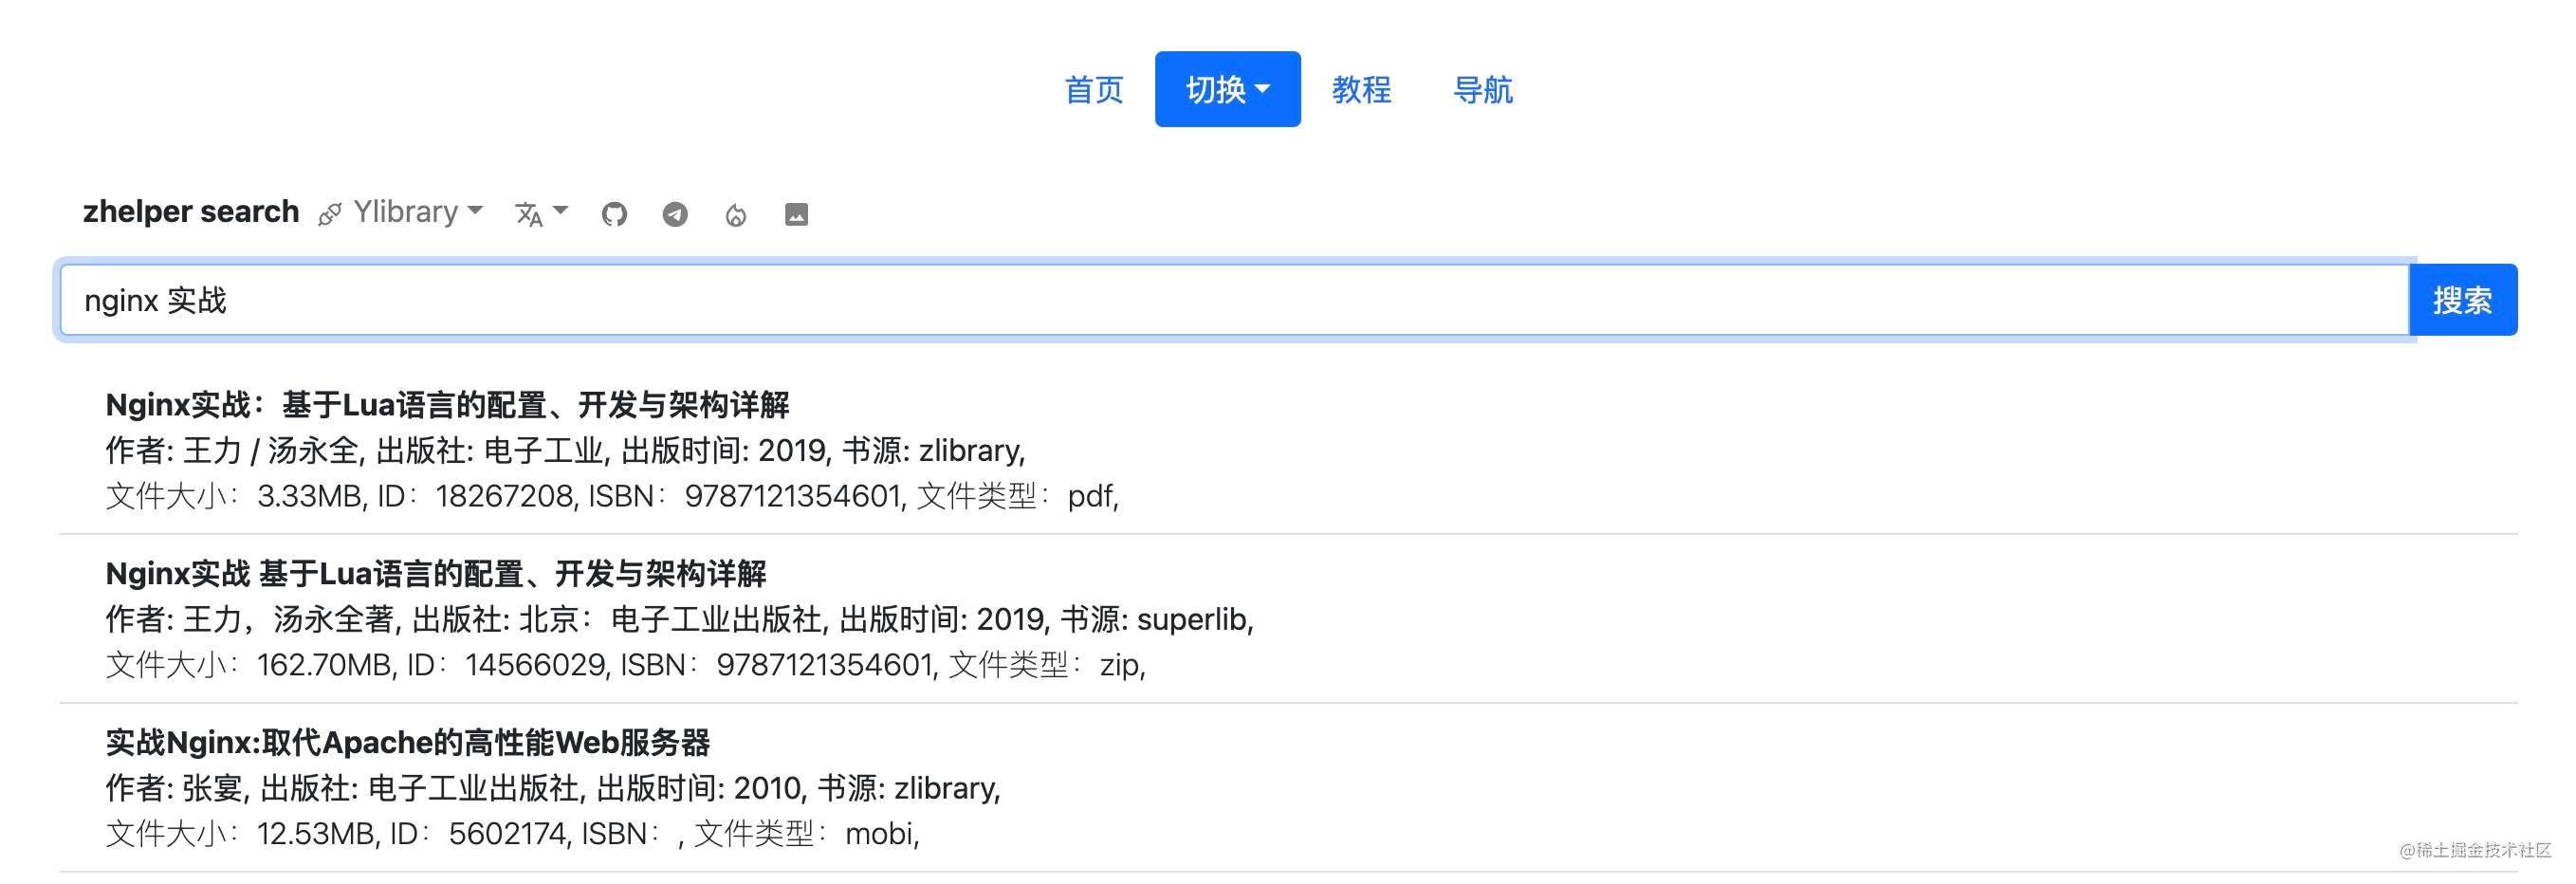Click the plug/connector icon beside zhelper search

330,212
